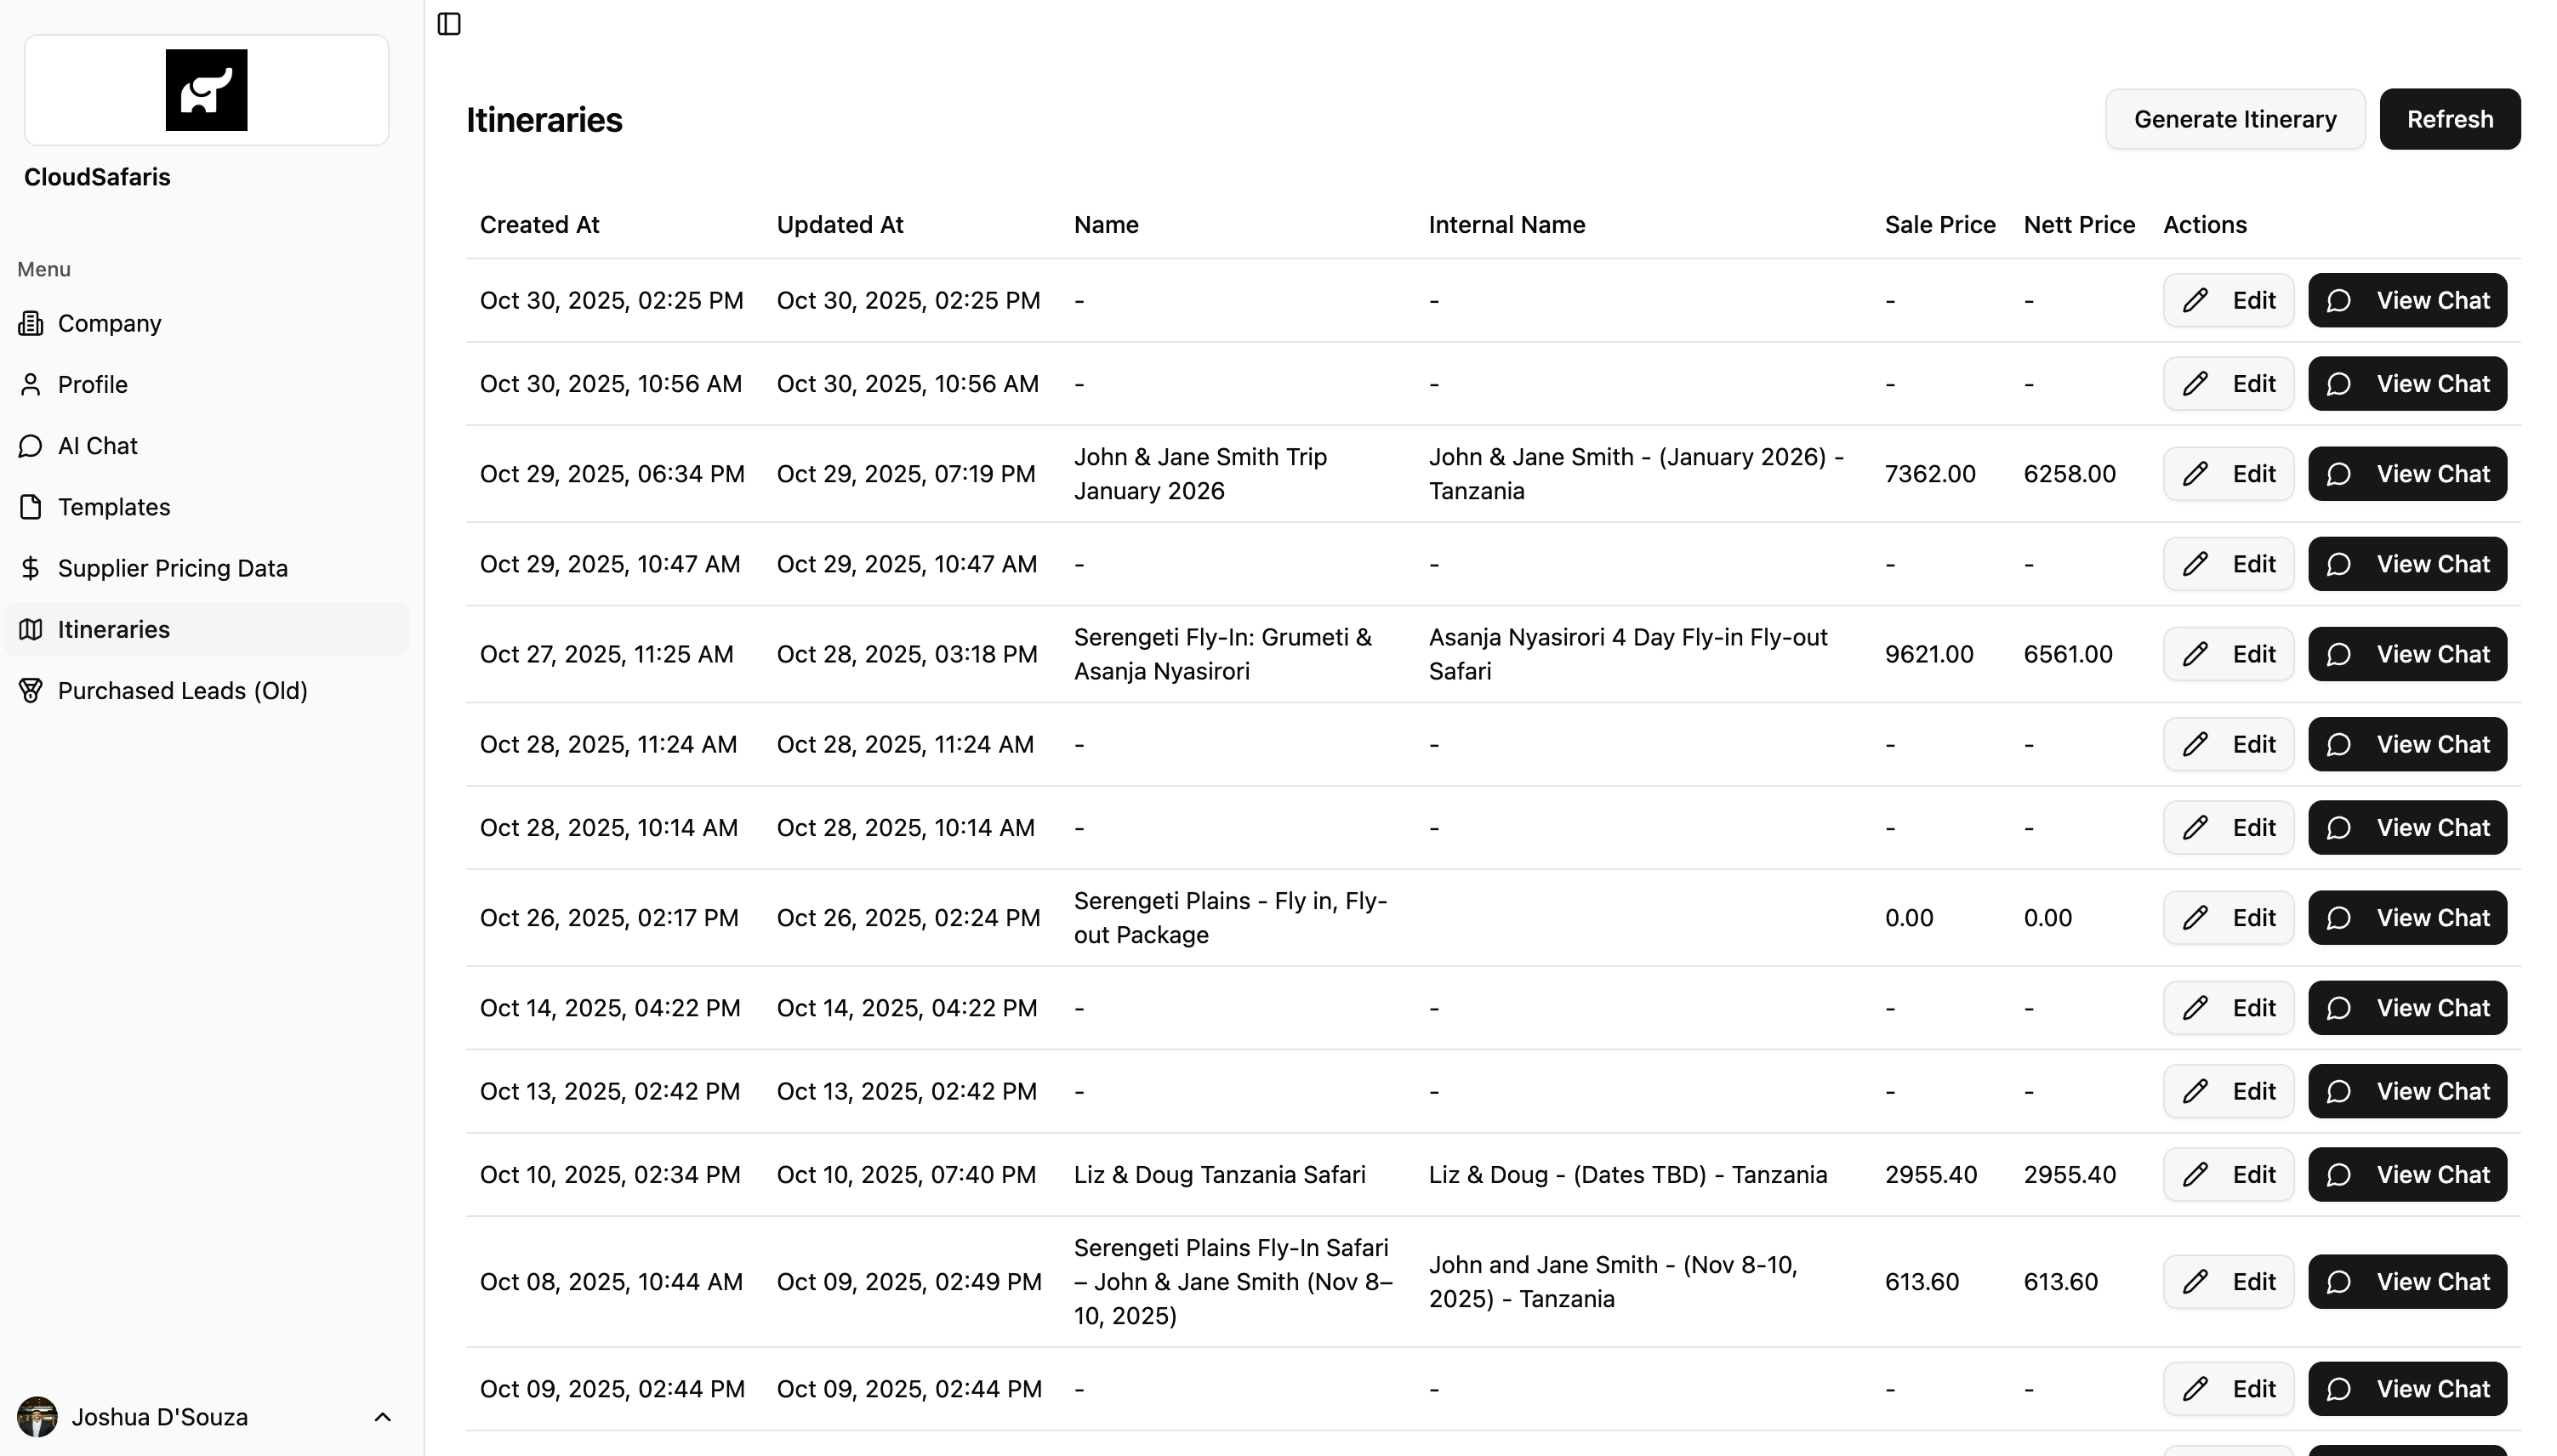The height and width of the screenshot is (1456, 2557).
Task: Click the CloudSafaris elephant logo
Action: tap(205, 89)
